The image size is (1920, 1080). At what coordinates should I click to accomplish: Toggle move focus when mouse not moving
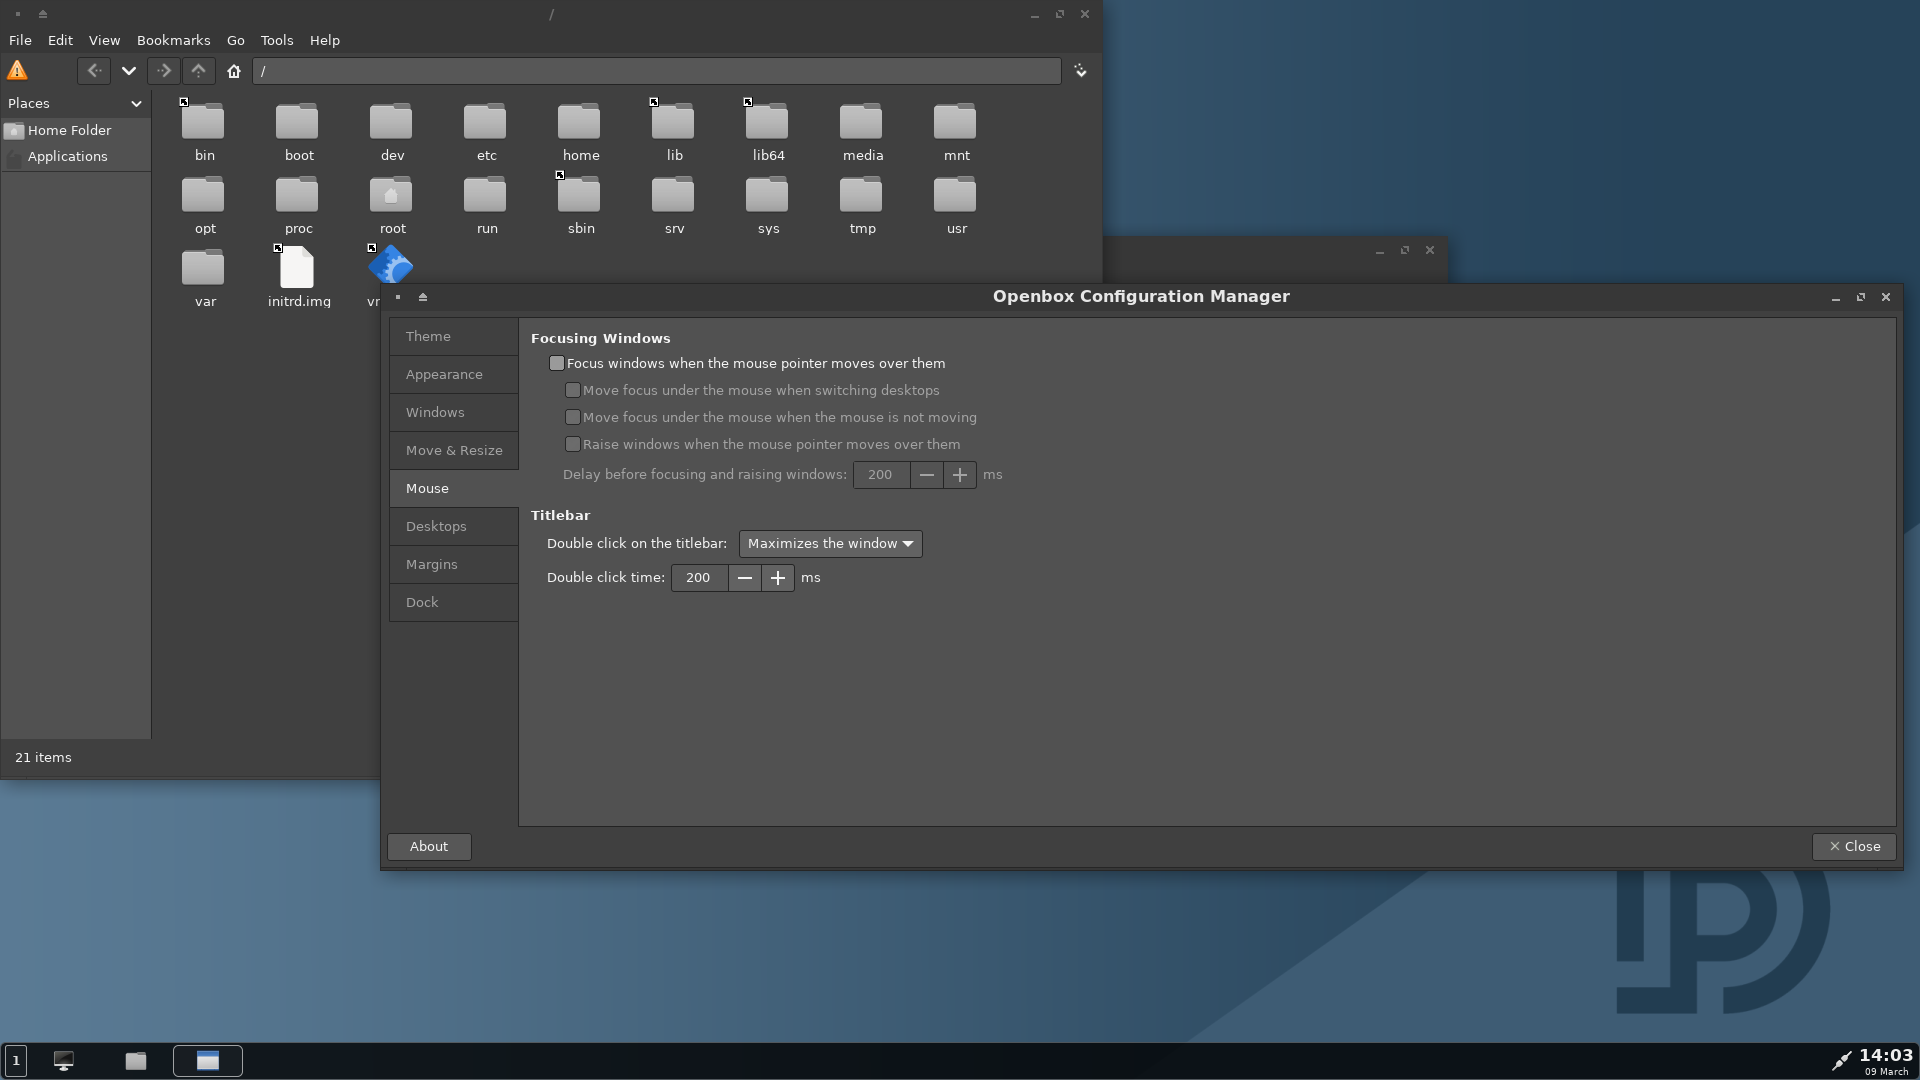[573, 418]
